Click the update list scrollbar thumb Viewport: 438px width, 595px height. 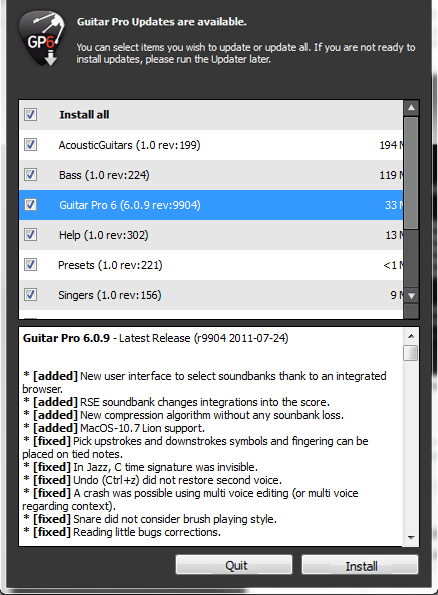411,173
